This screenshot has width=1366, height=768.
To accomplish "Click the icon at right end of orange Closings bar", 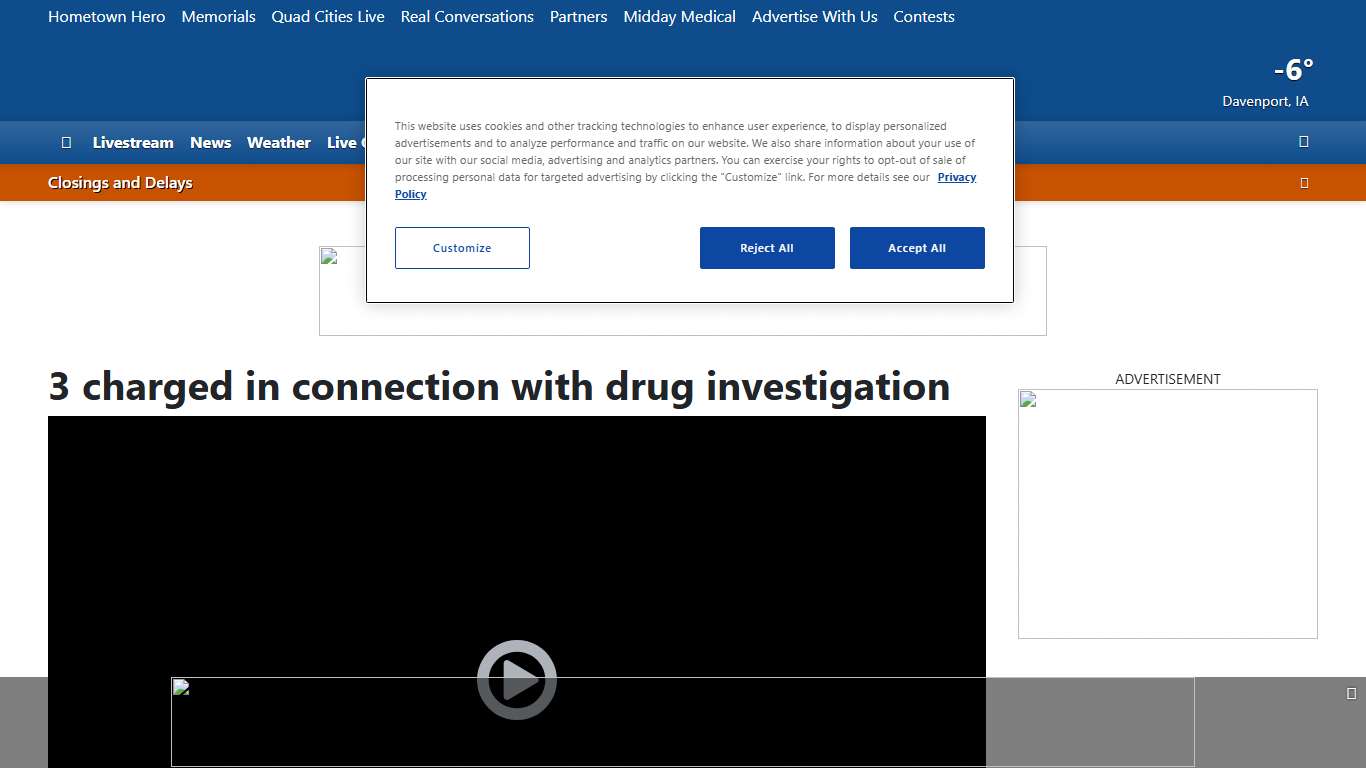I will click(1303, 183).
